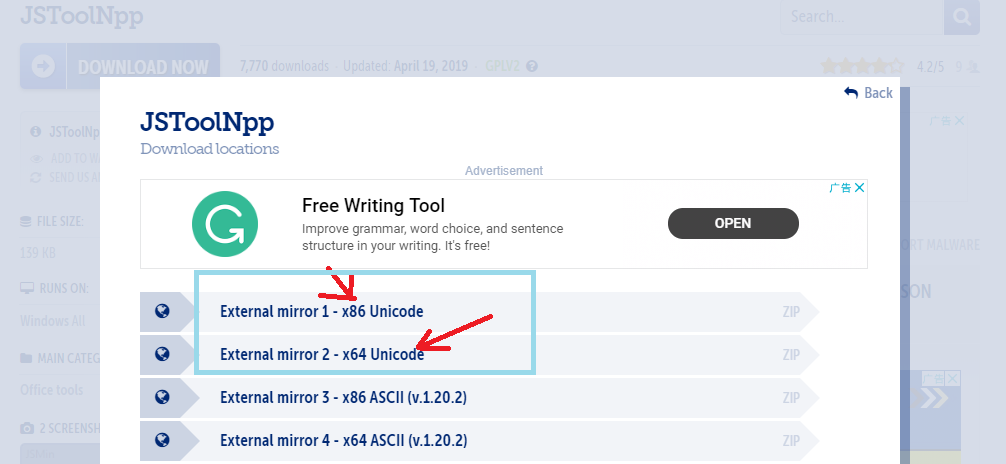Image resolution: width=1006 pixels, height=464 pixels.
Task: Download from External mirror 1 - x86 Unicode
Action: click(321, 311)
